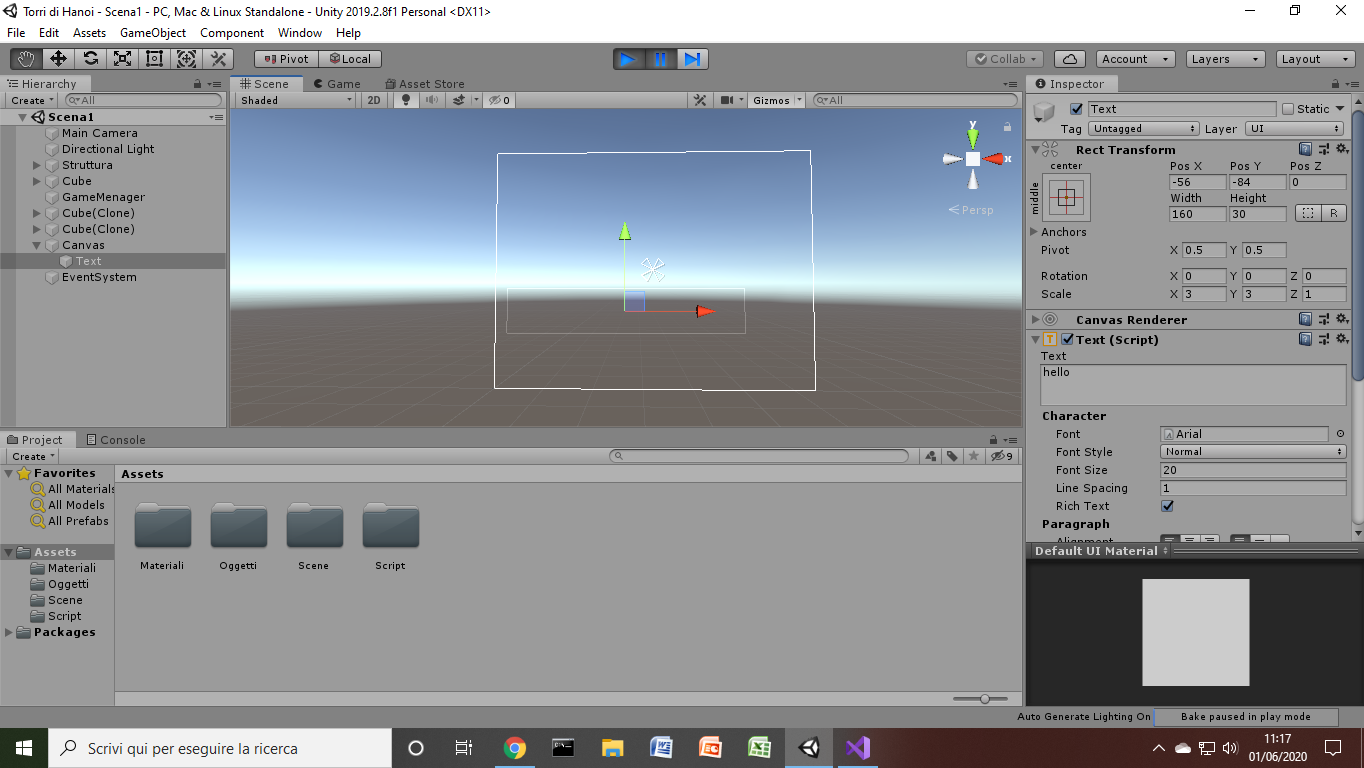
Task: Select the Scale tool
Action: point(123,59)
